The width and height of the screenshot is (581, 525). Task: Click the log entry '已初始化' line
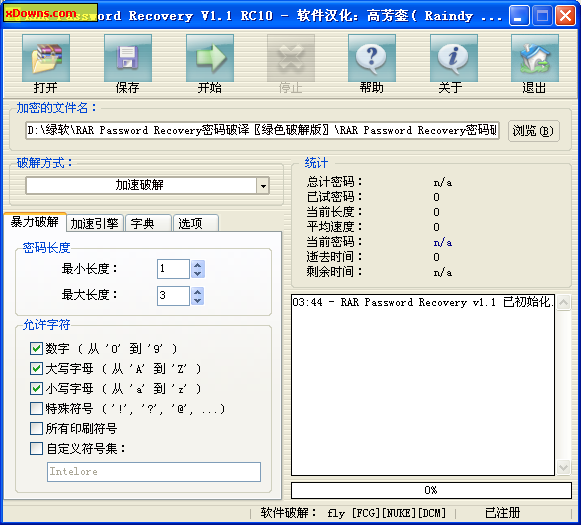coord(422,302)
